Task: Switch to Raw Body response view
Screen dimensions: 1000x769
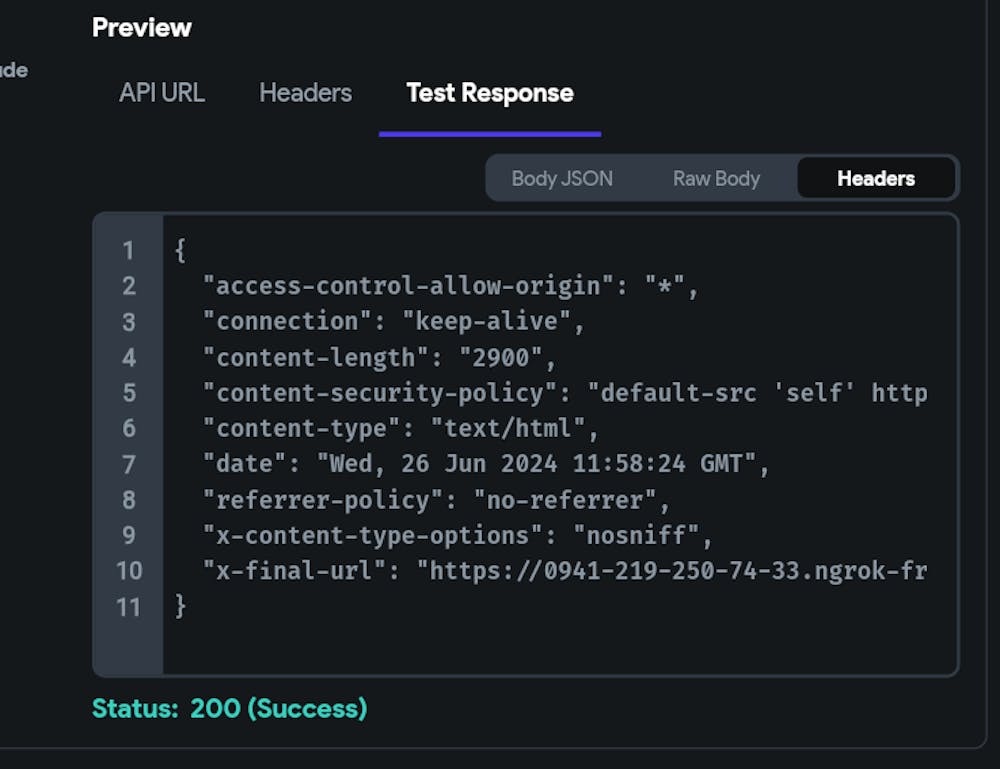Action: pos(716,179)
